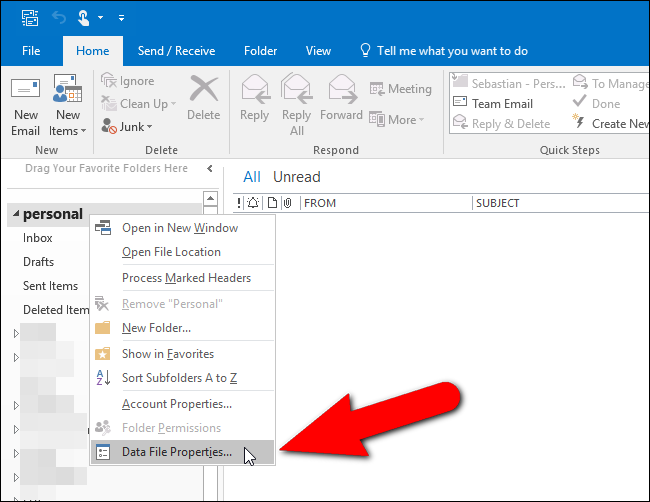This screenshot has width=650, height=502.
Task: Click the Tell me what you want field
Action: click(x=450, y=51)
